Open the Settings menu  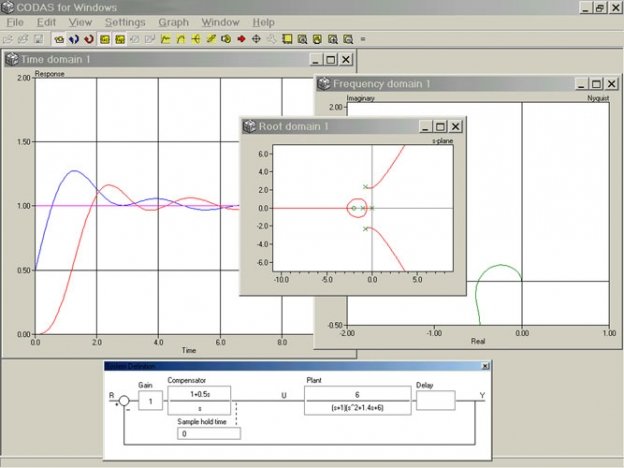tap(125, 22)
